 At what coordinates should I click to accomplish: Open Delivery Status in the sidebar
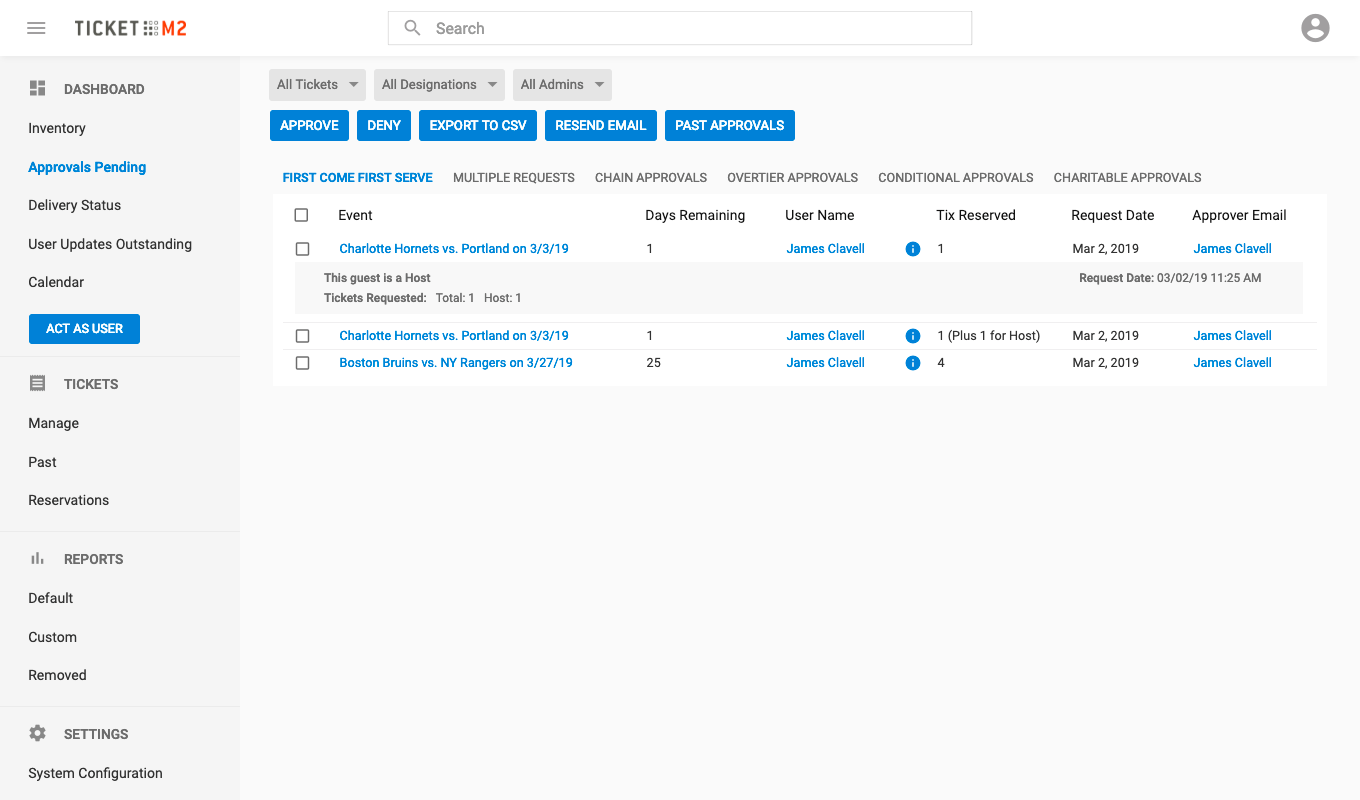pyautogui.click(x=75, y=205)
